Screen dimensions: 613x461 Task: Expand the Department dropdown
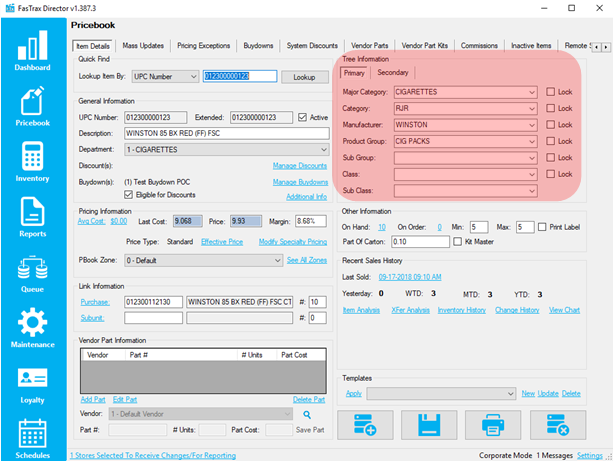227,150
